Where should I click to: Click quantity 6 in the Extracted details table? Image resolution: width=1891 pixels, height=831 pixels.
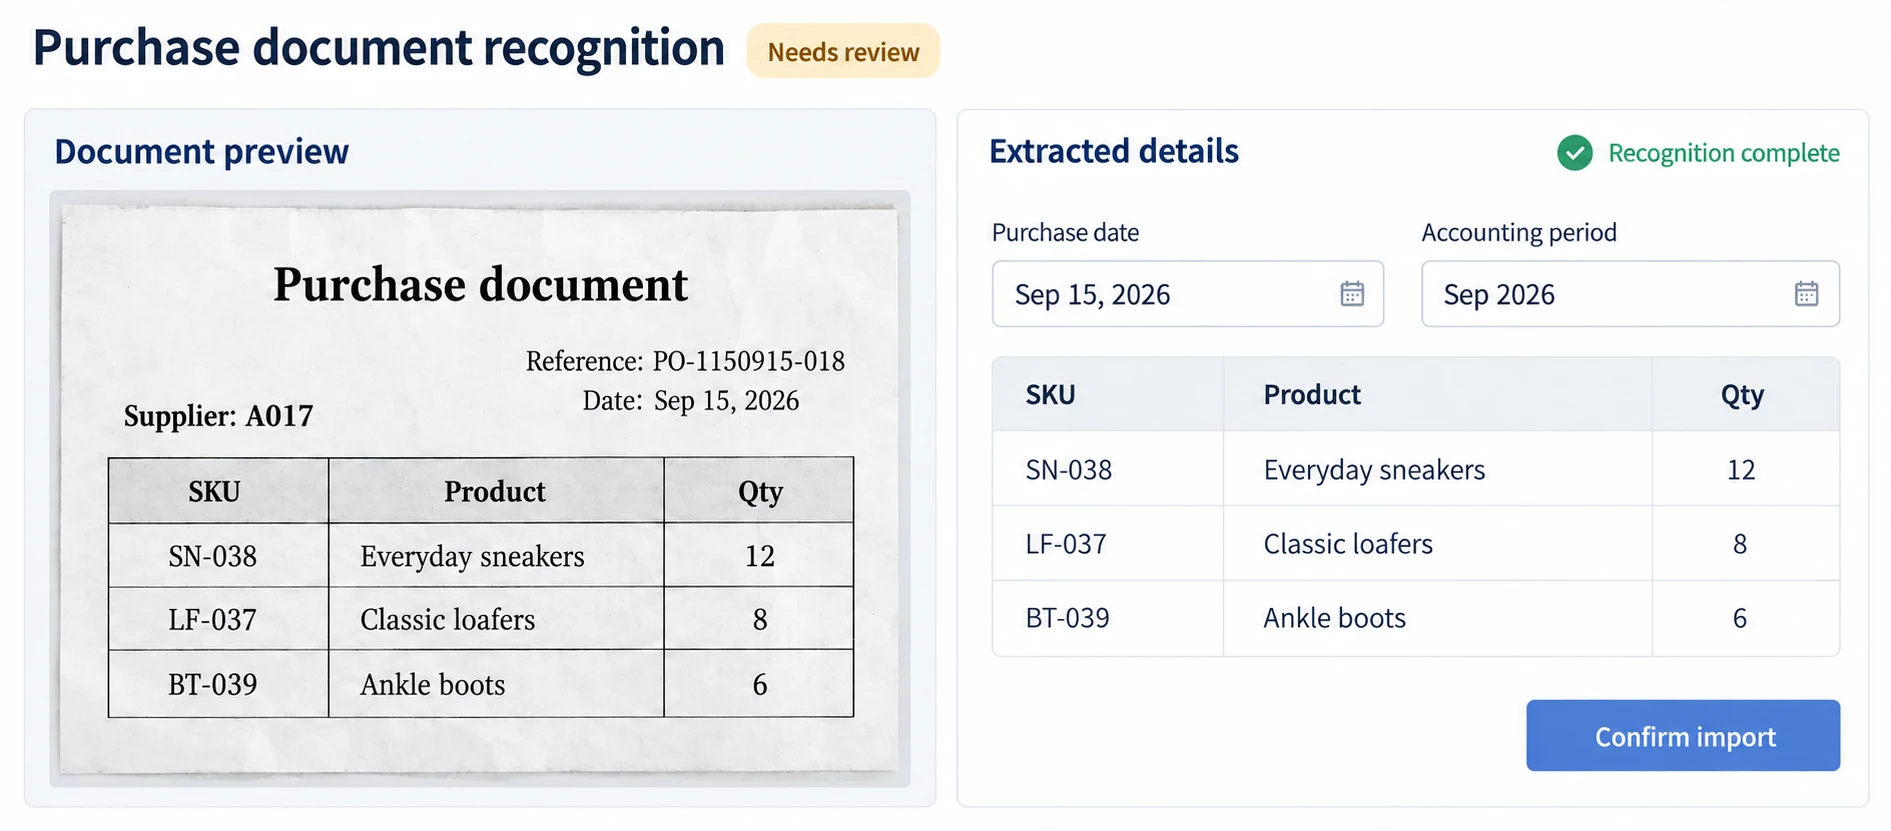[1740, 618]
